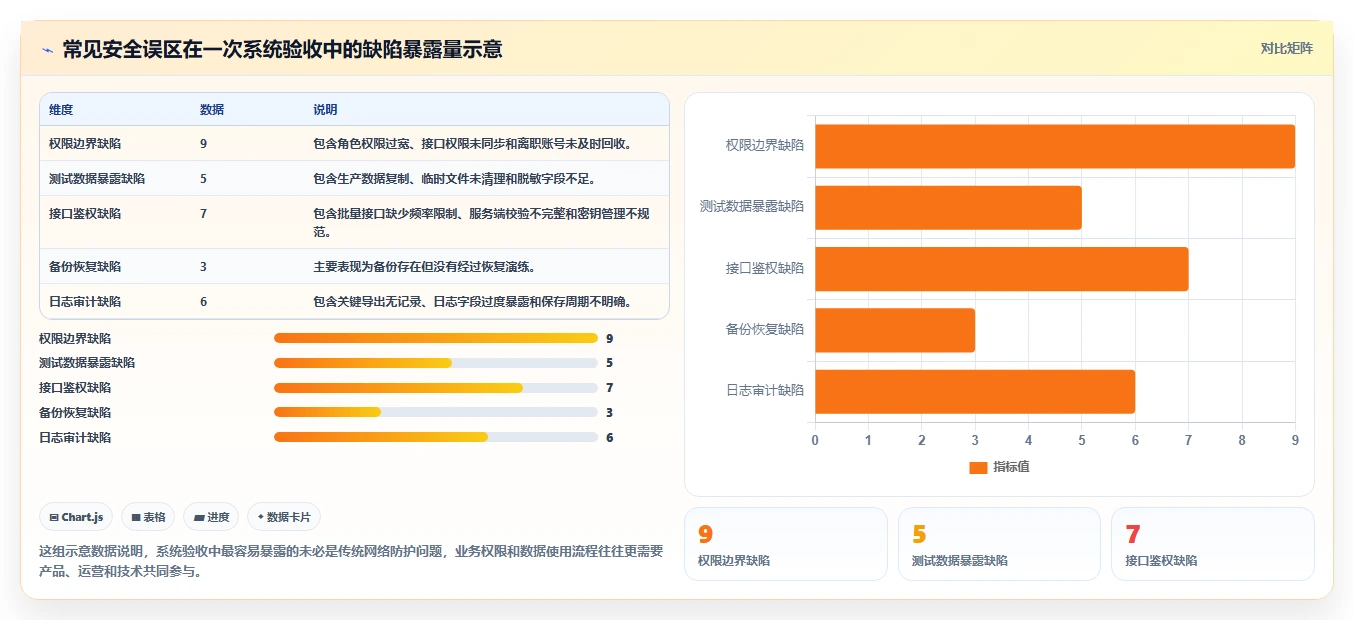Click the 对比矩阵 label in the header
Viewport: 1354px width, 620px height.
[1287, 48]
